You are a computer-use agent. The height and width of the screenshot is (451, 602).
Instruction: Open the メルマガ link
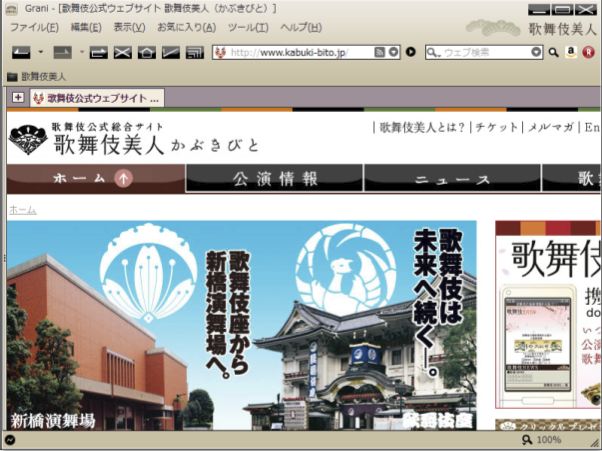[x=551, y=127]
